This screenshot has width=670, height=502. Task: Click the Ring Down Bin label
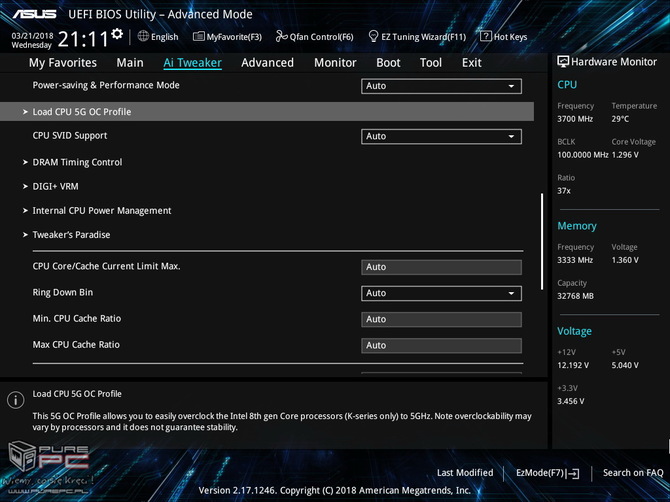(63, 293)
